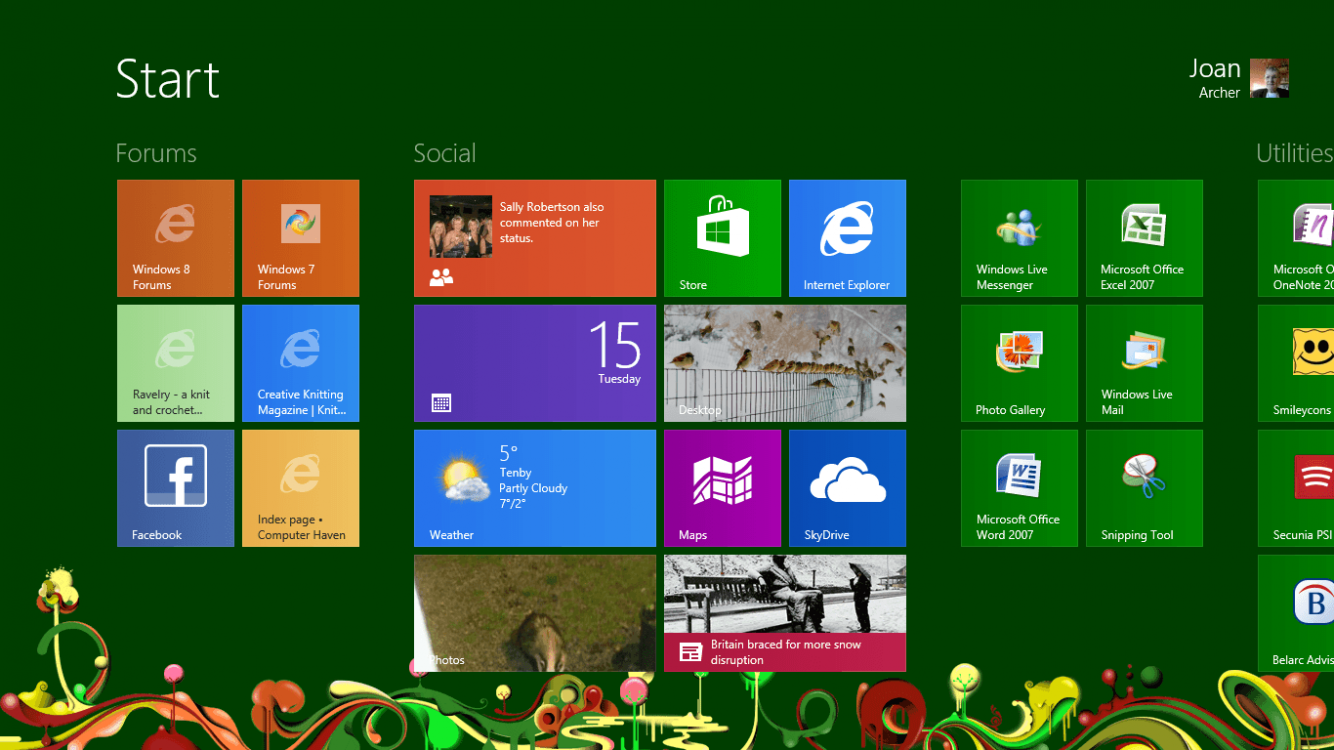
Task: Open the Britain snow disruption news tile
Action: click(x=784, y=613)
